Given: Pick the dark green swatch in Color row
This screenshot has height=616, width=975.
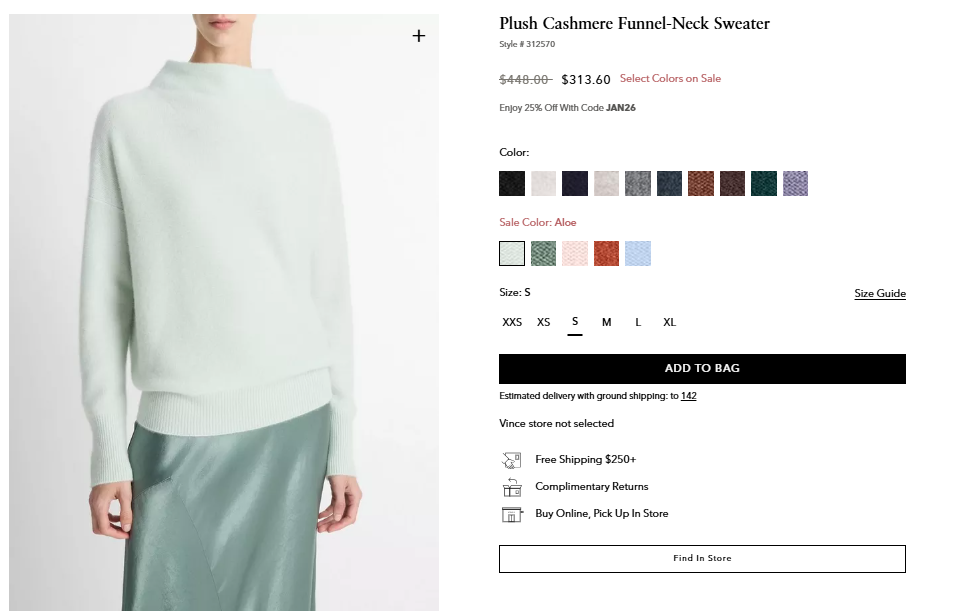Looking at the screenshot, I should point(764,183).
